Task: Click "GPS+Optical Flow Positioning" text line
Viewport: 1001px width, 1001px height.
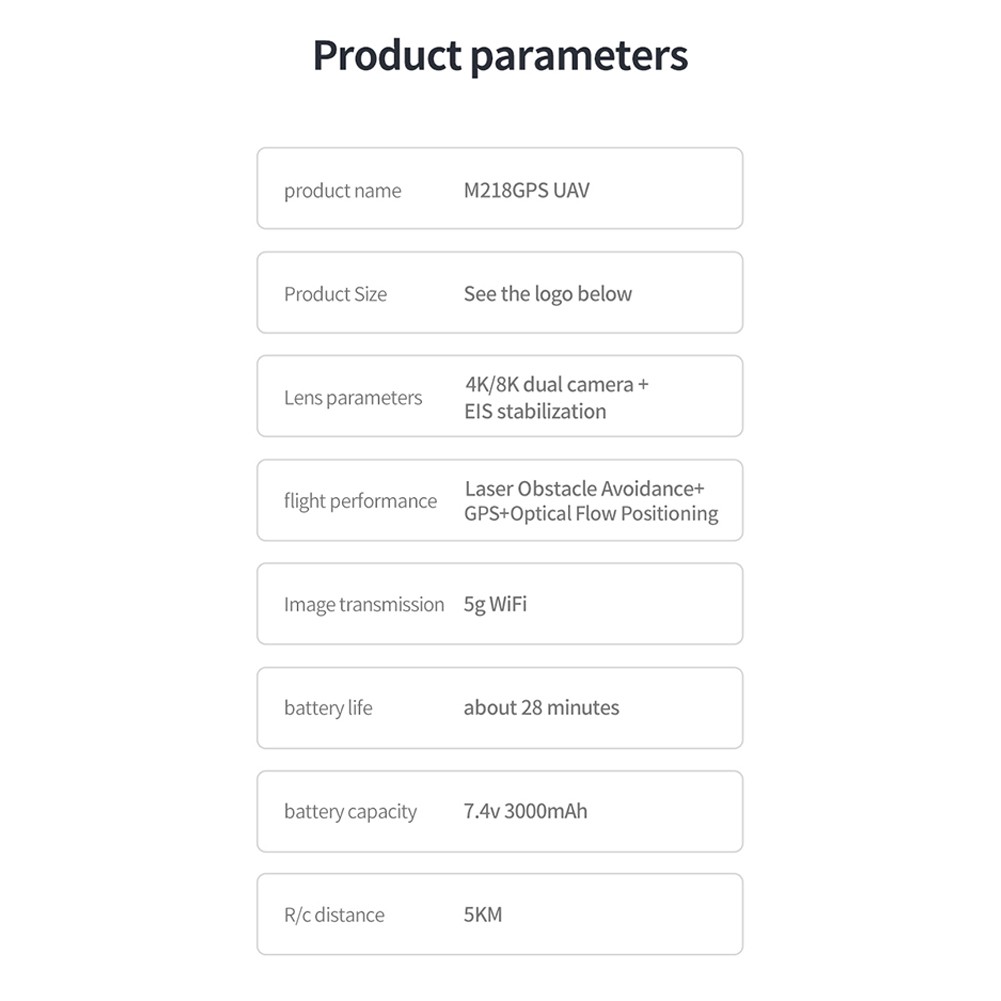Action: 591,514
